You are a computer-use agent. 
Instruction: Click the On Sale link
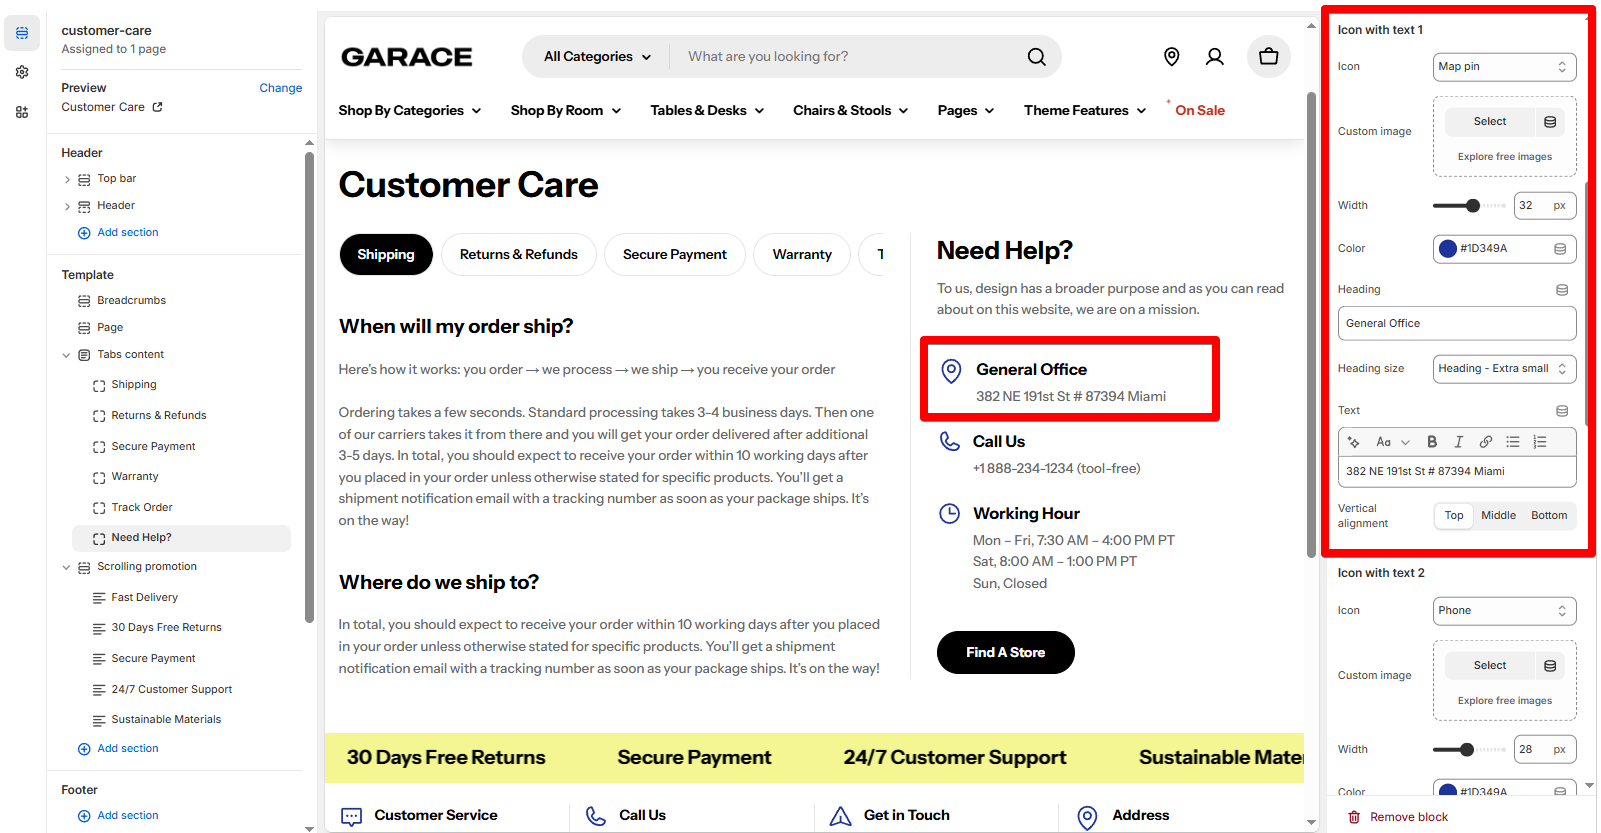point(1200,111)
